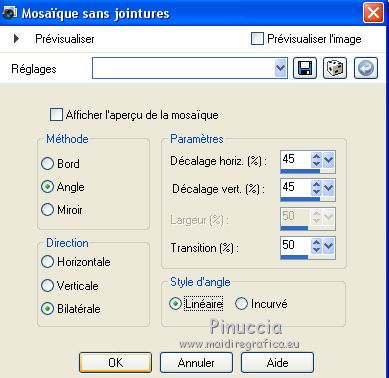The height and width of the screenshot is (378, 389).
Task: Choose the Miroir method option
Action: pyautogui.click(x=47, y=210)
